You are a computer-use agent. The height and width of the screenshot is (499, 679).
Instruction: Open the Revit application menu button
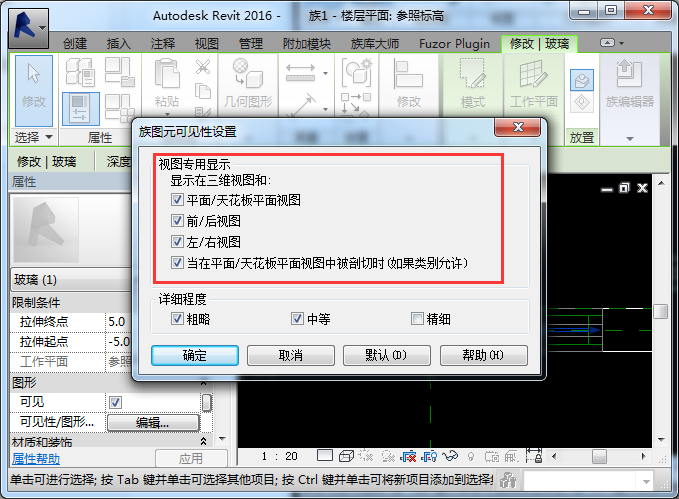click(28, 22)
